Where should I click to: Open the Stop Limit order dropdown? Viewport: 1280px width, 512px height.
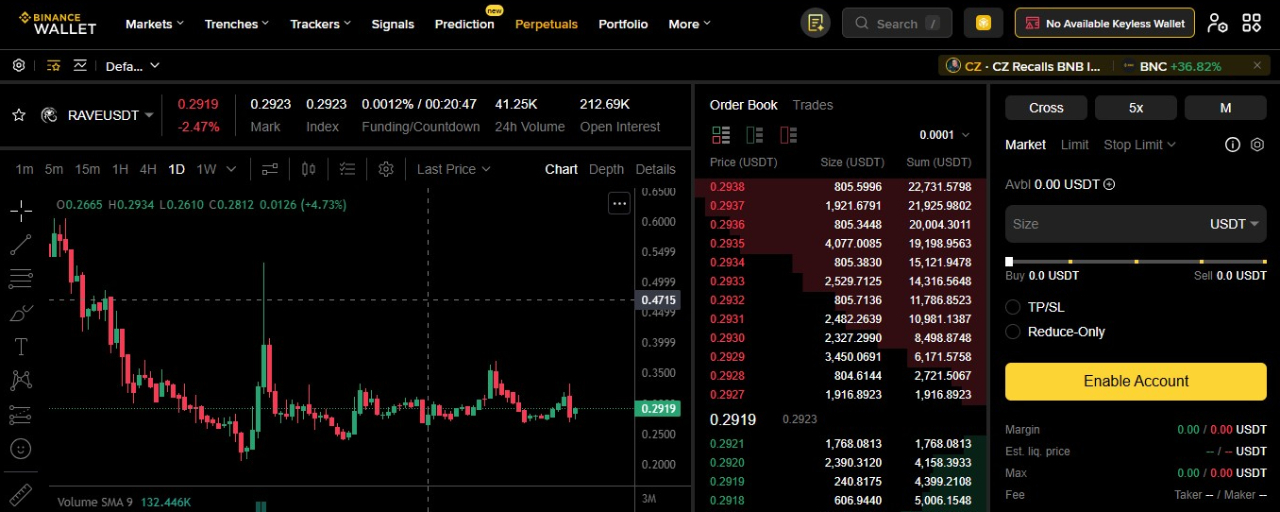[x=1139, y=145]
